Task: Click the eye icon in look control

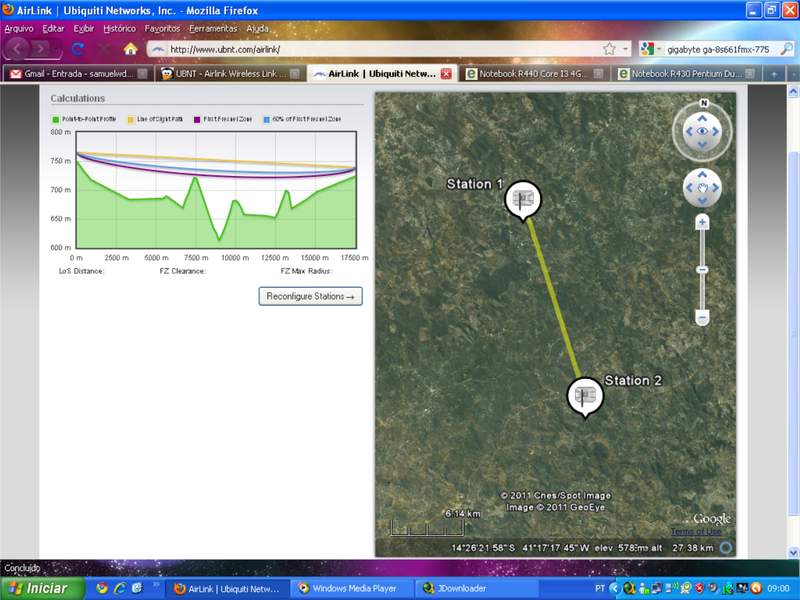Action: (x=703, y=131)
